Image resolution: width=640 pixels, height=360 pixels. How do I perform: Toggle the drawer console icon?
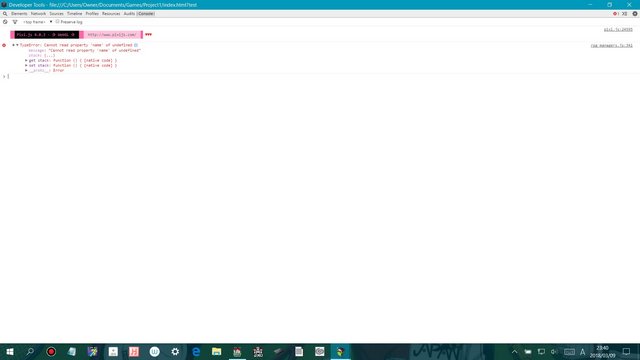click(624, 13)
